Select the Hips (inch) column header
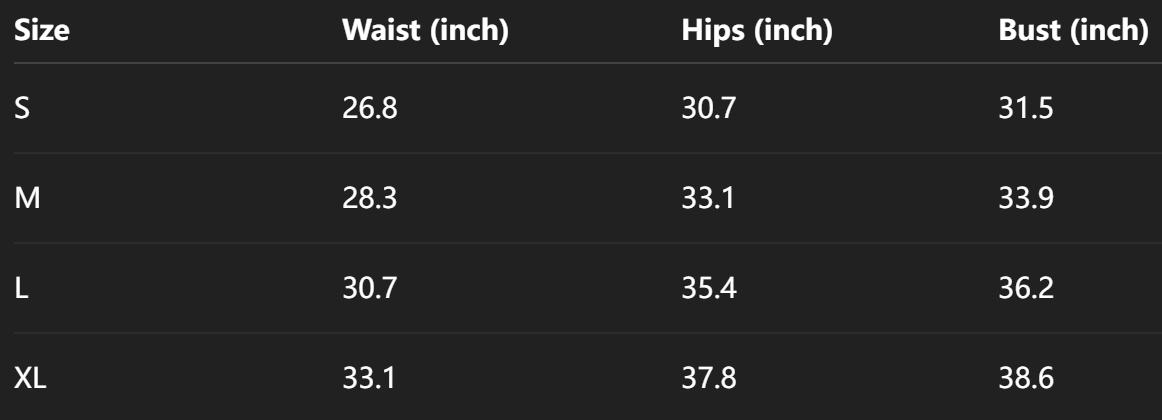 757,31
